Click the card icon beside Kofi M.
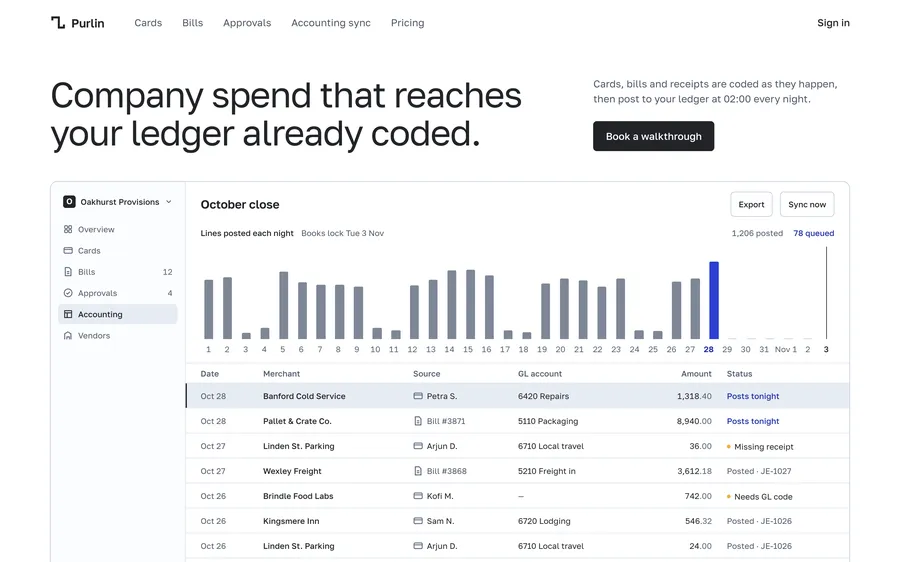This screenshot has height=562, width=900. (418, 496)
